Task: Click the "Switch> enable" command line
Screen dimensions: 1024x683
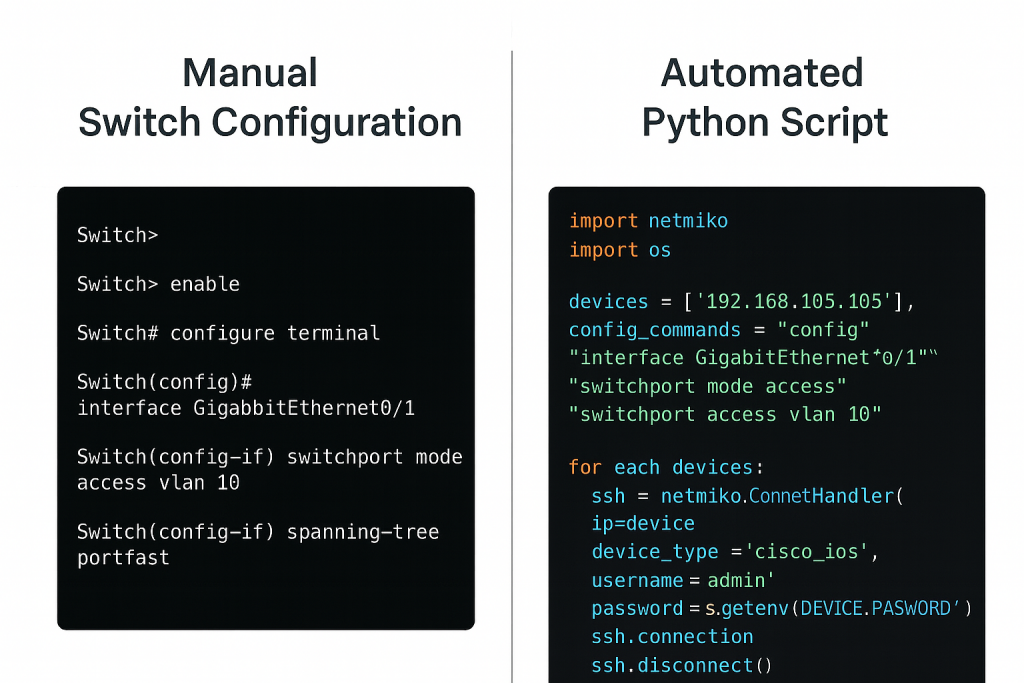Action: [158, 284]
